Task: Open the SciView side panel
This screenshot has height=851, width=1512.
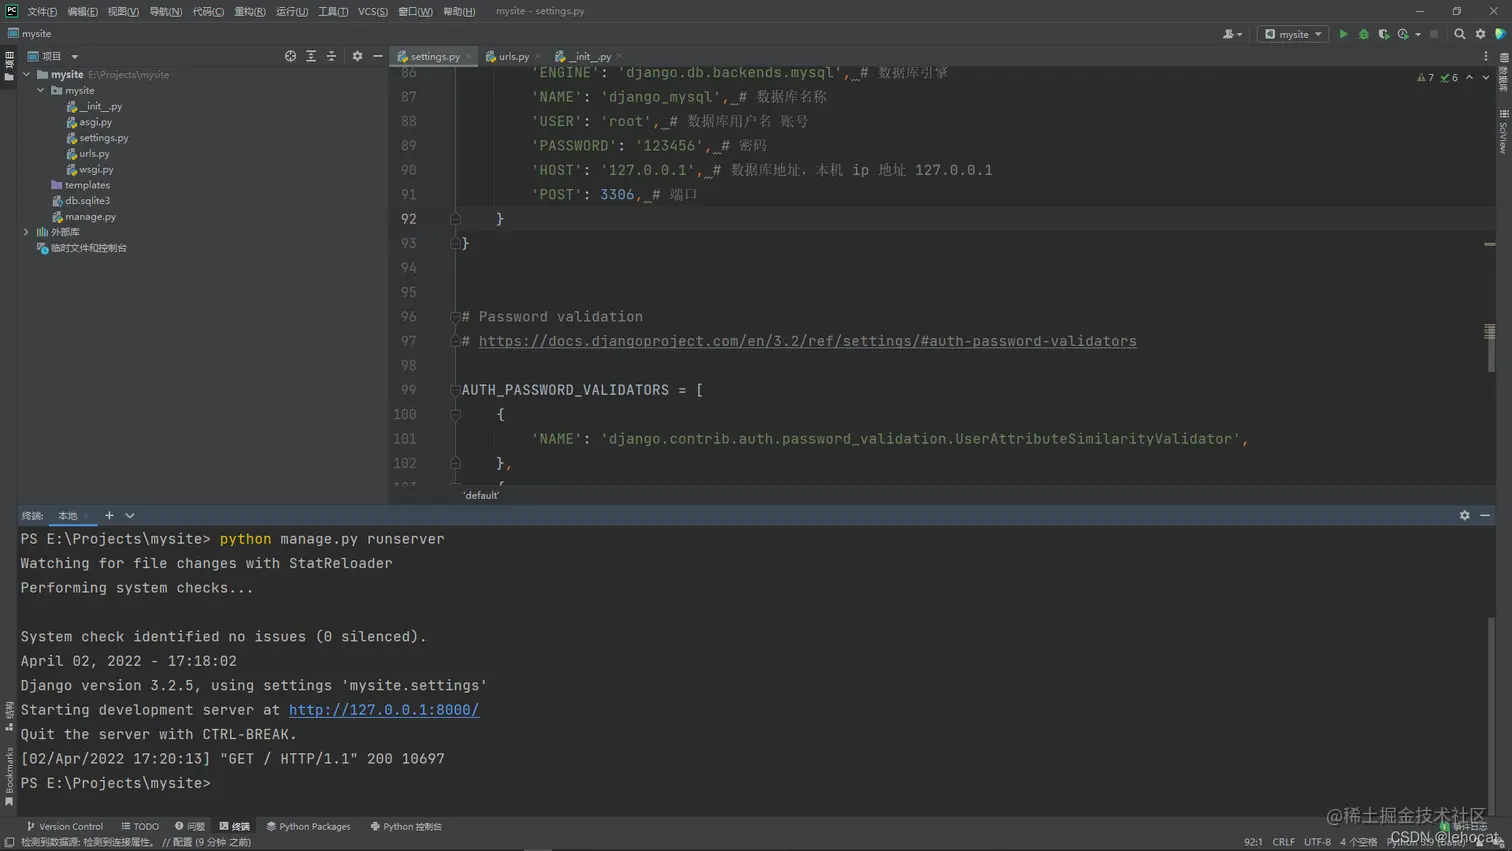Action: 1503,132
